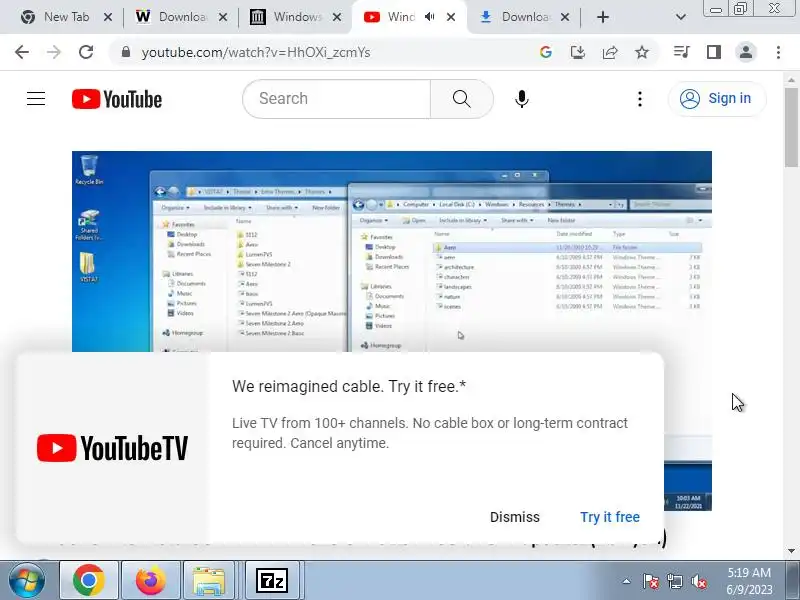Share this page from address bar
The image size is (800, 600).
tap(610, 52)
